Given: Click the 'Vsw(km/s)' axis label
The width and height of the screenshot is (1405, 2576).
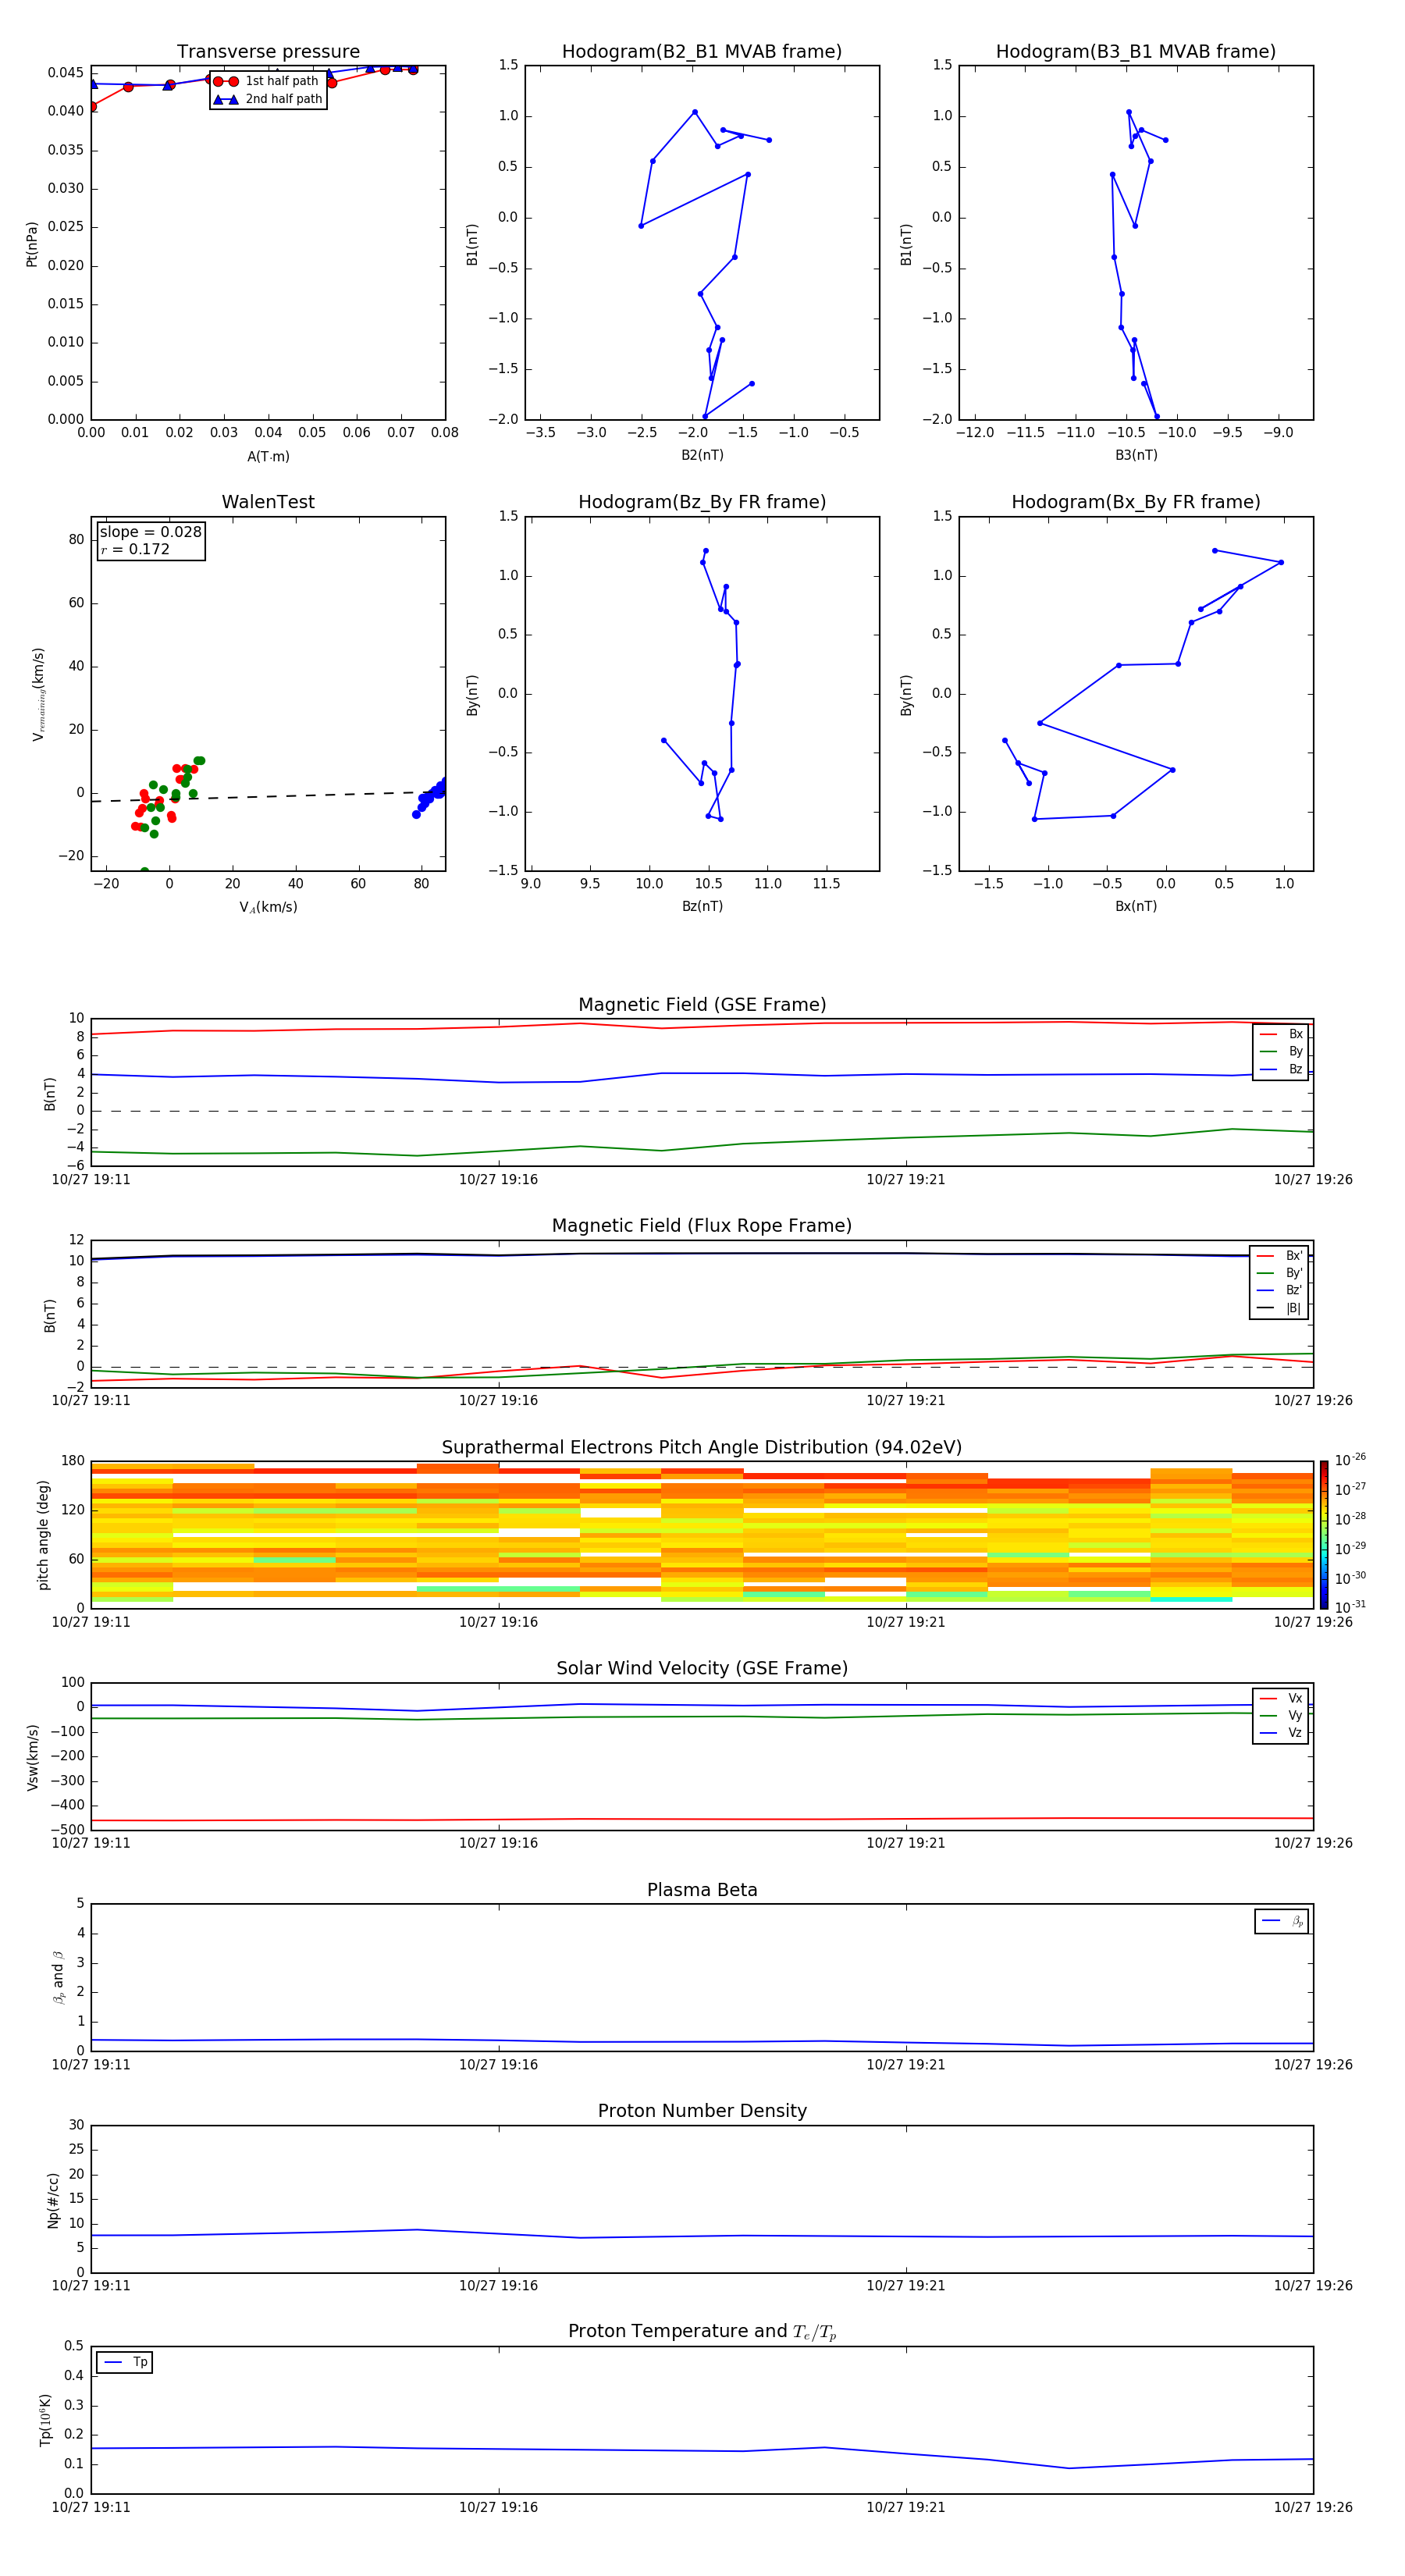Looking at the screenshot, I should click(x=32, y=1757).
